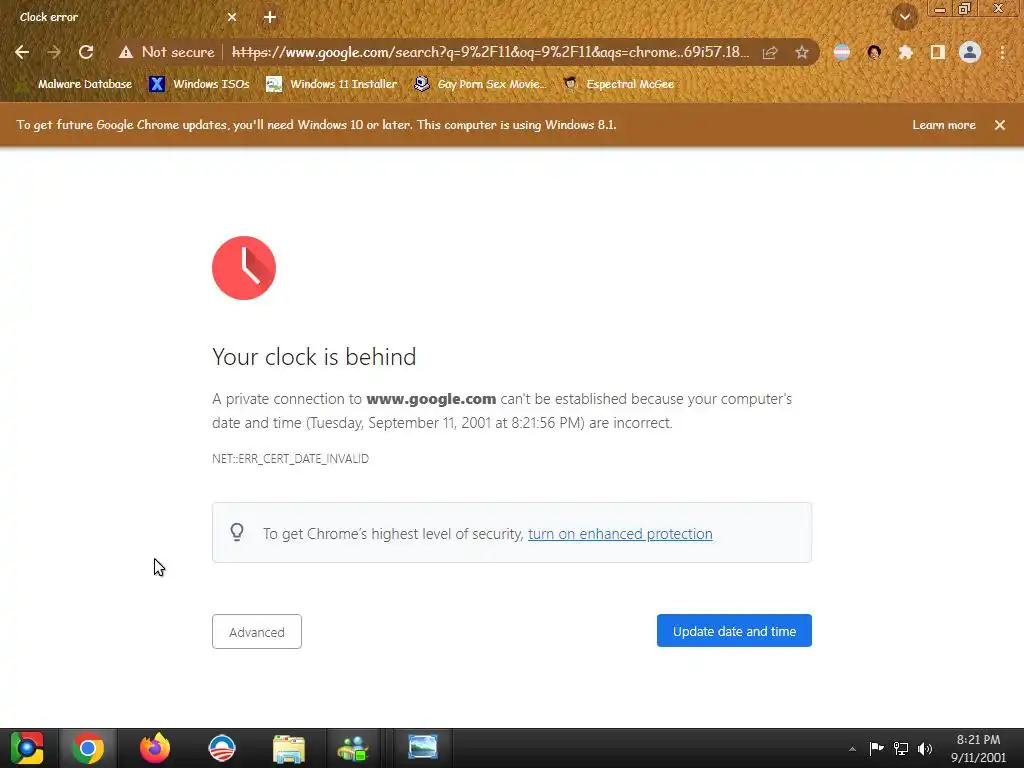Open a new tab with plus button
This screenshot has height=768, width=1024.
pos(270,17)
